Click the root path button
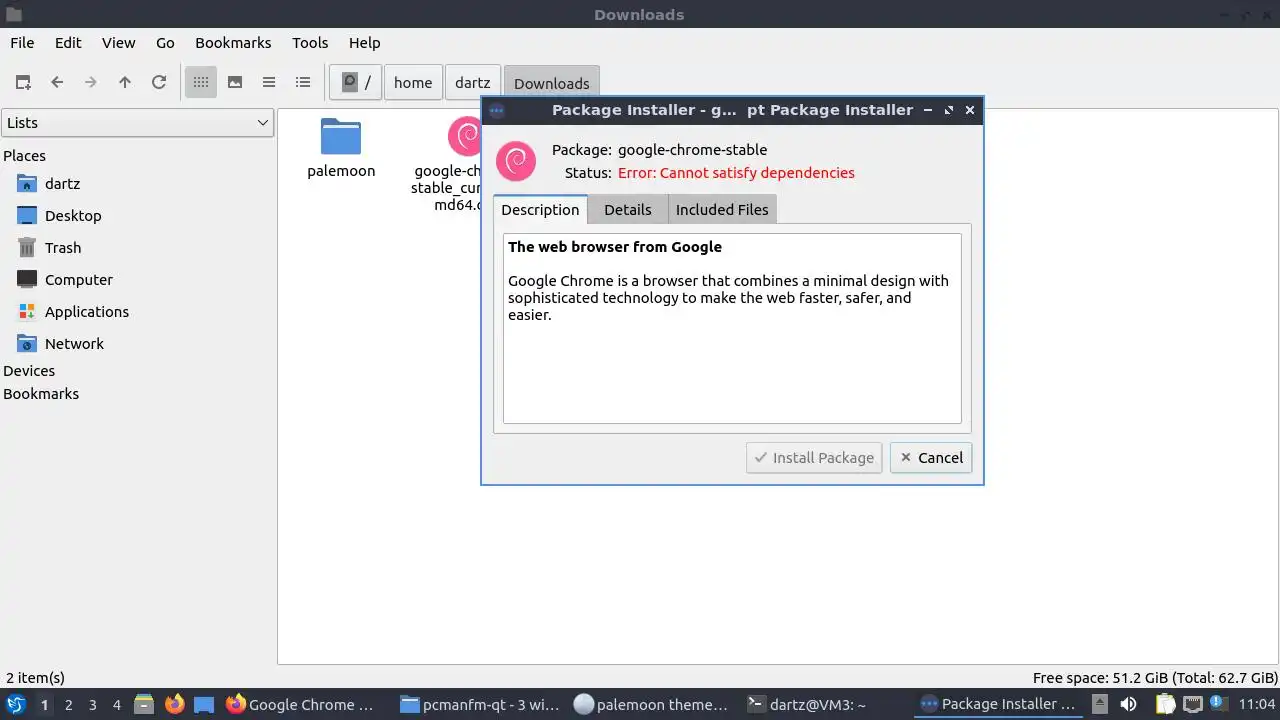The width and height of the screenshot is (1280, 720). click(356, 82)
